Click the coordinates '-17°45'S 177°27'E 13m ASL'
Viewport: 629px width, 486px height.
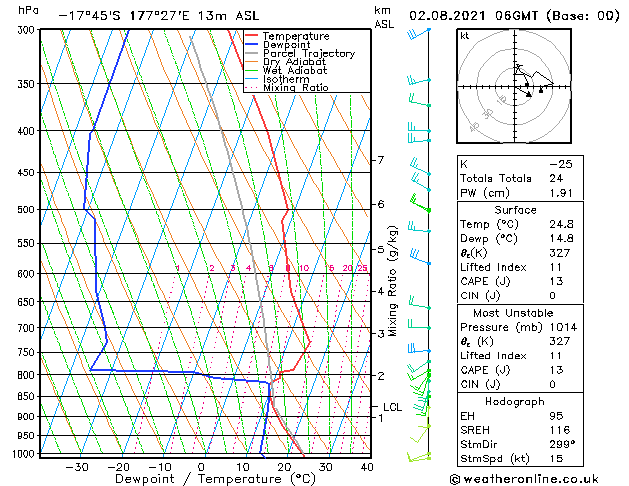[x=159, y=16]
